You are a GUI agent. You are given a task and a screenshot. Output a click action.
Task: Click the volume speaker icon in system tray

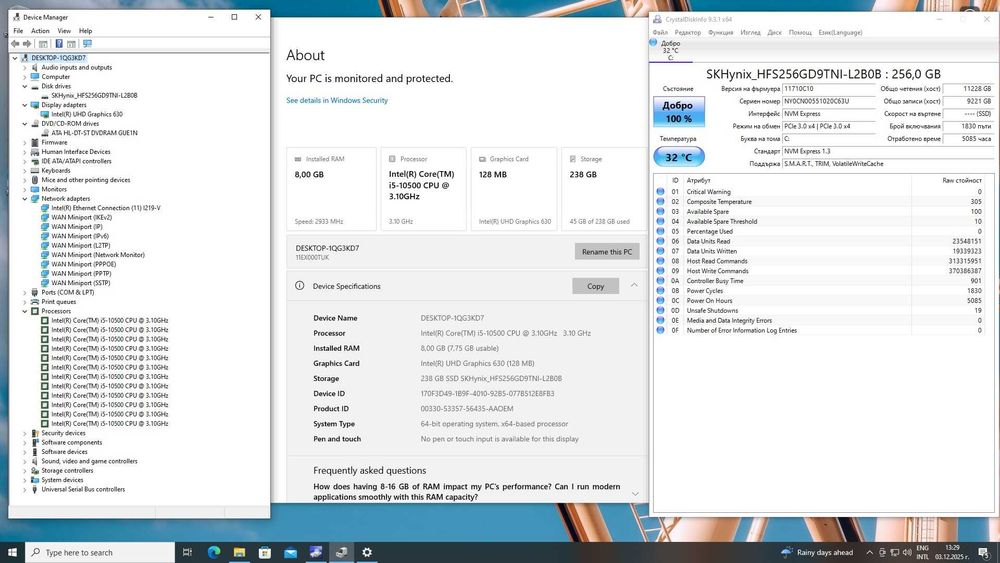click(x=907, y=552)
